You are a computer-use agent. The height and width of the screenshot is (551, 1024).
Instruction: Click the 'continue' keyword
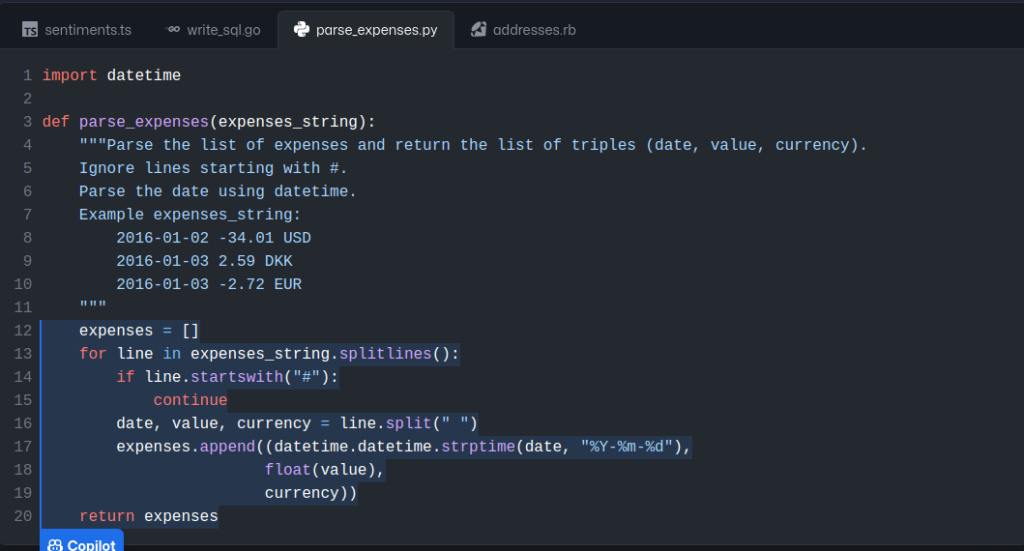pyautogui.click(x=190, y=400)
